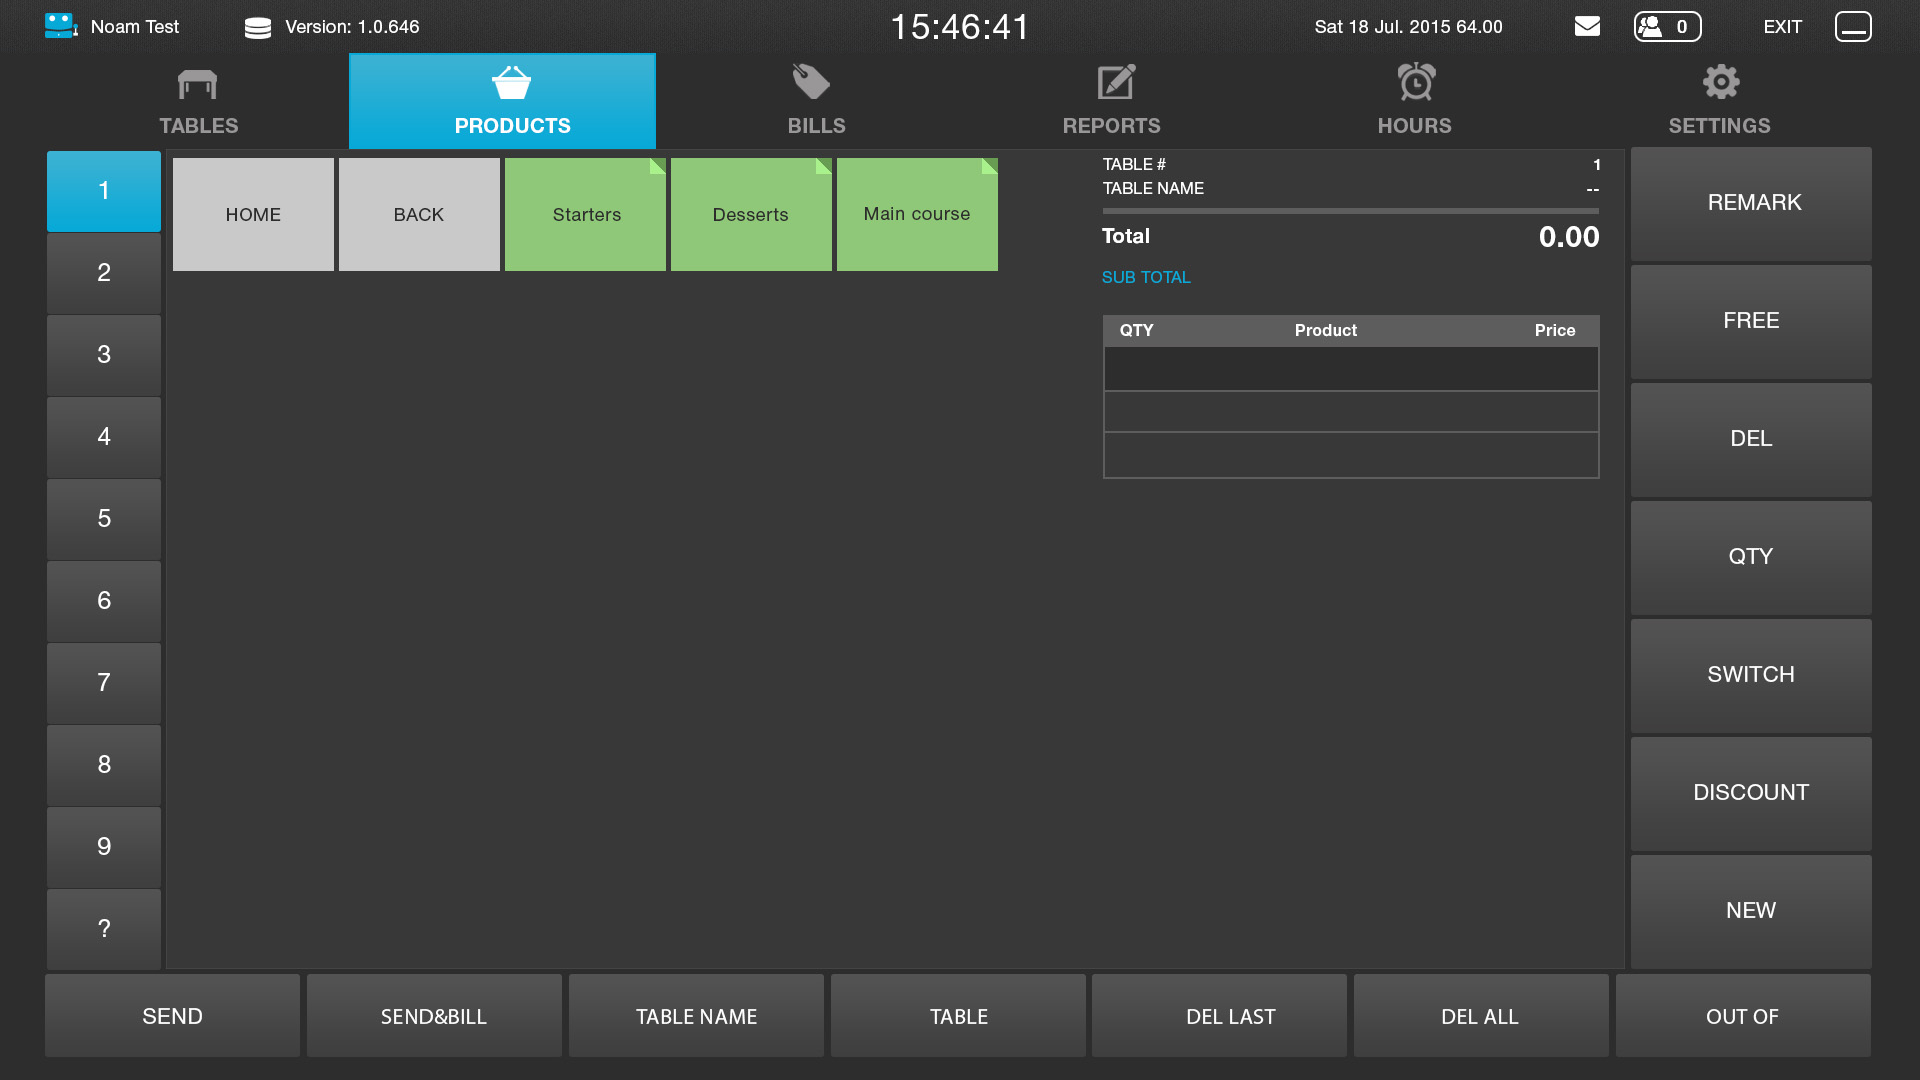Expand the Main course category

916,215
